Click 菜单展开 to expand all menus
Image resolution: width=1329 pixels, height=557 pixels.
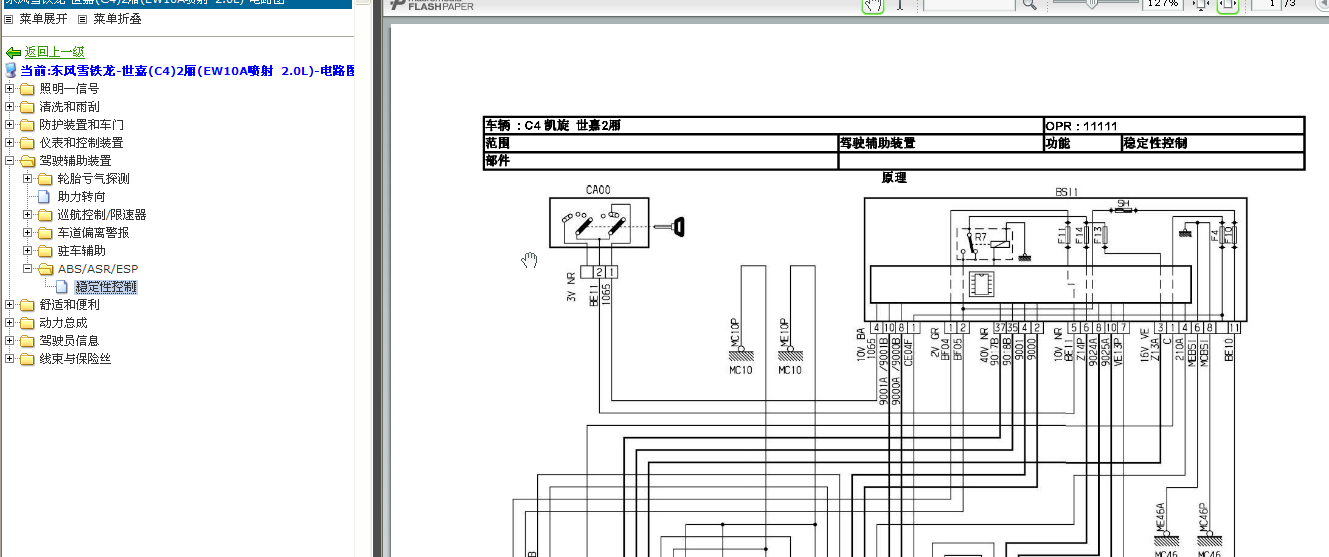[x=43, y=19]
